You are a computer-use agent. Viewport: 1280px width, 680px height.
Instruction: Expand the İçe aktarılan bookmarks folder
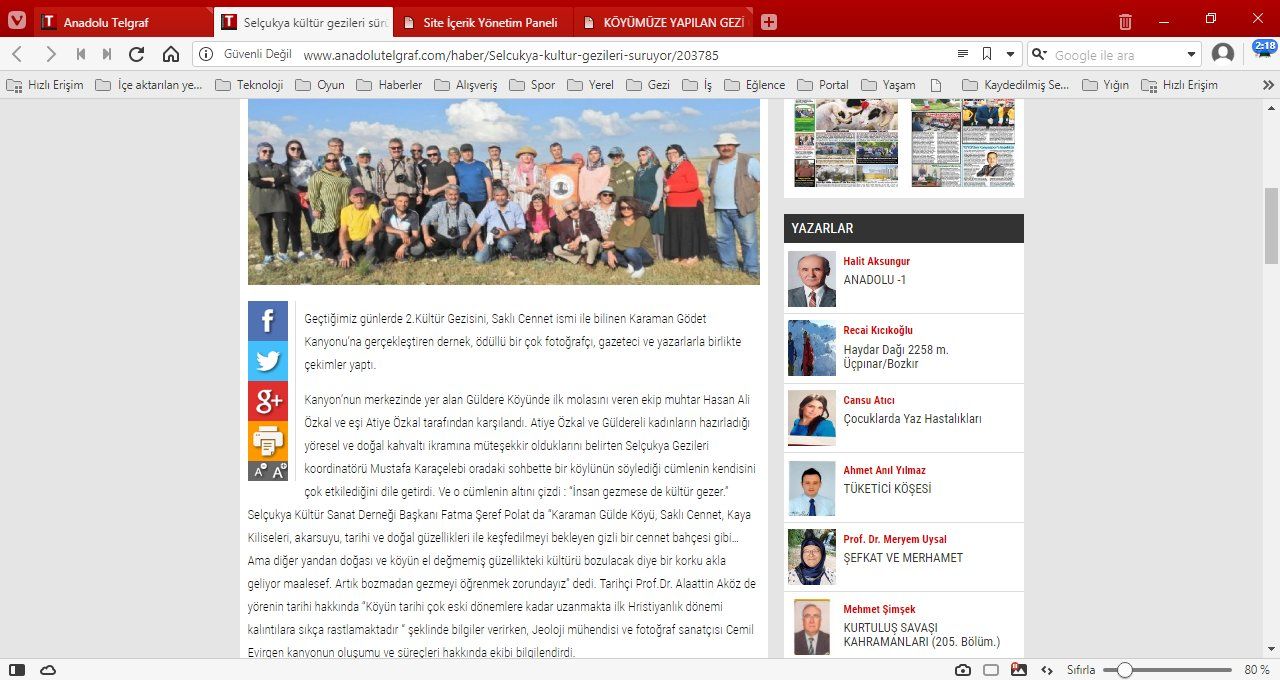[149, 85]
